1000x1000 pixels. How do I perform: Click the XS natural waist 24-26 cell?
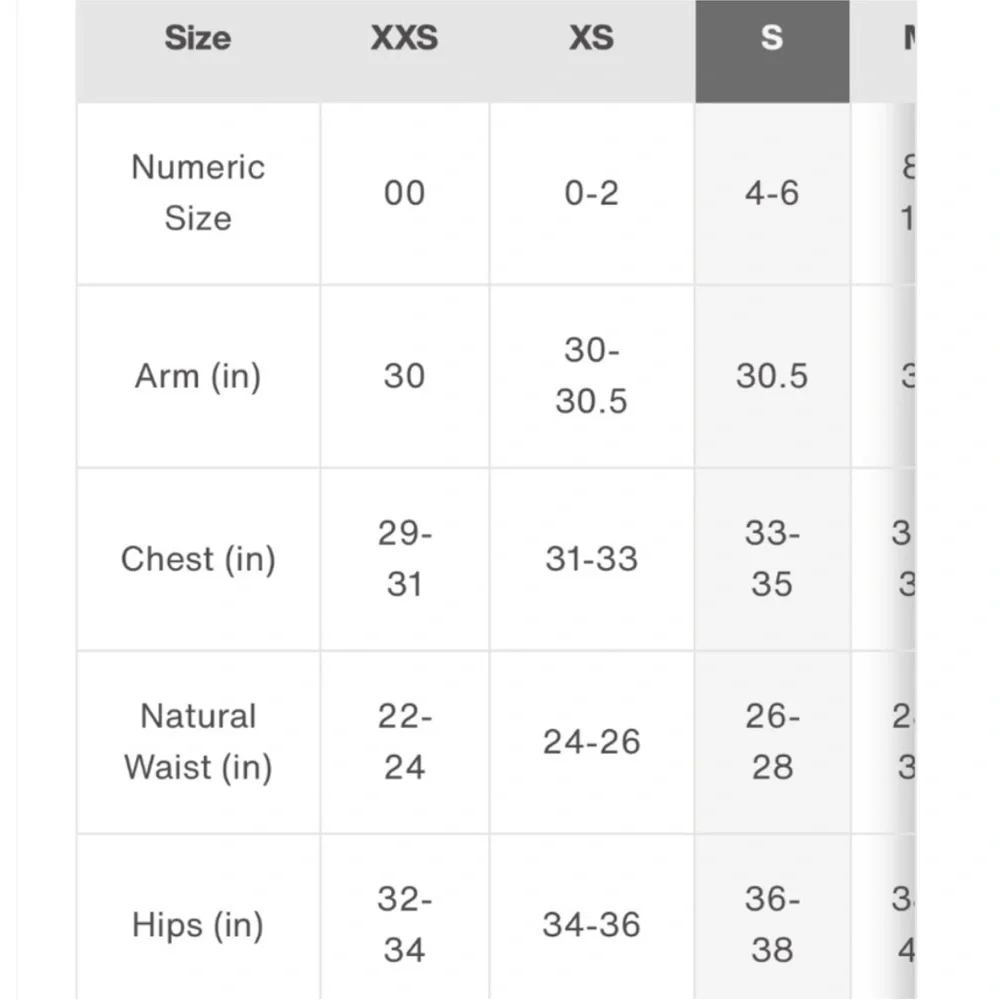click(x=591, y=742)
